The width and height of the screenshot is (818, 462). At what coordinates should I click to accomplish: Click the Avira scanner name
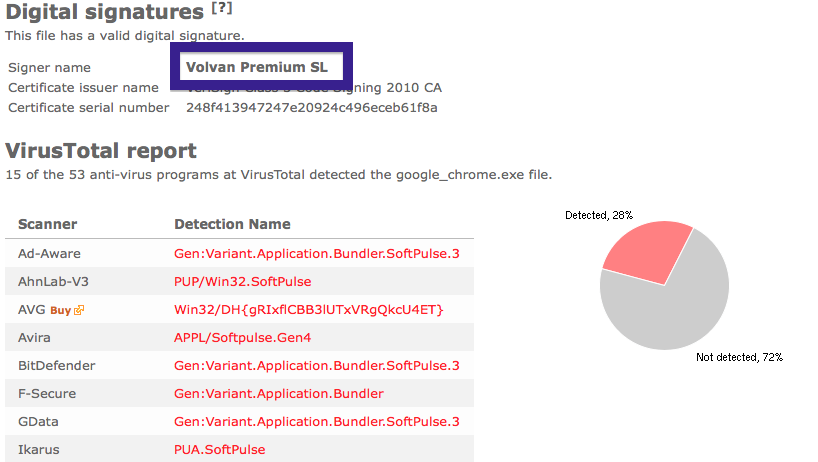[34, 338]
